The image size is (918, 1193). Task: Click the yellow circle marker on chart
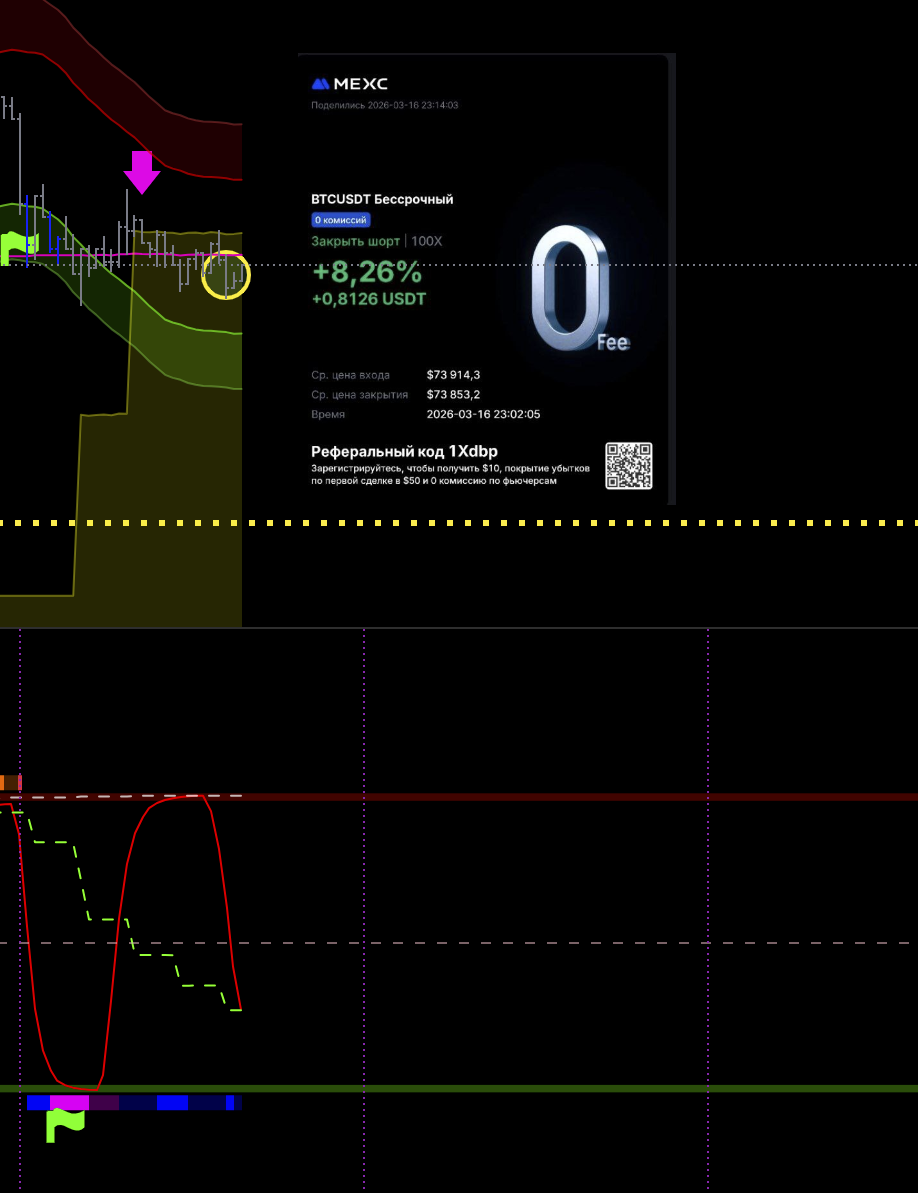226,275
